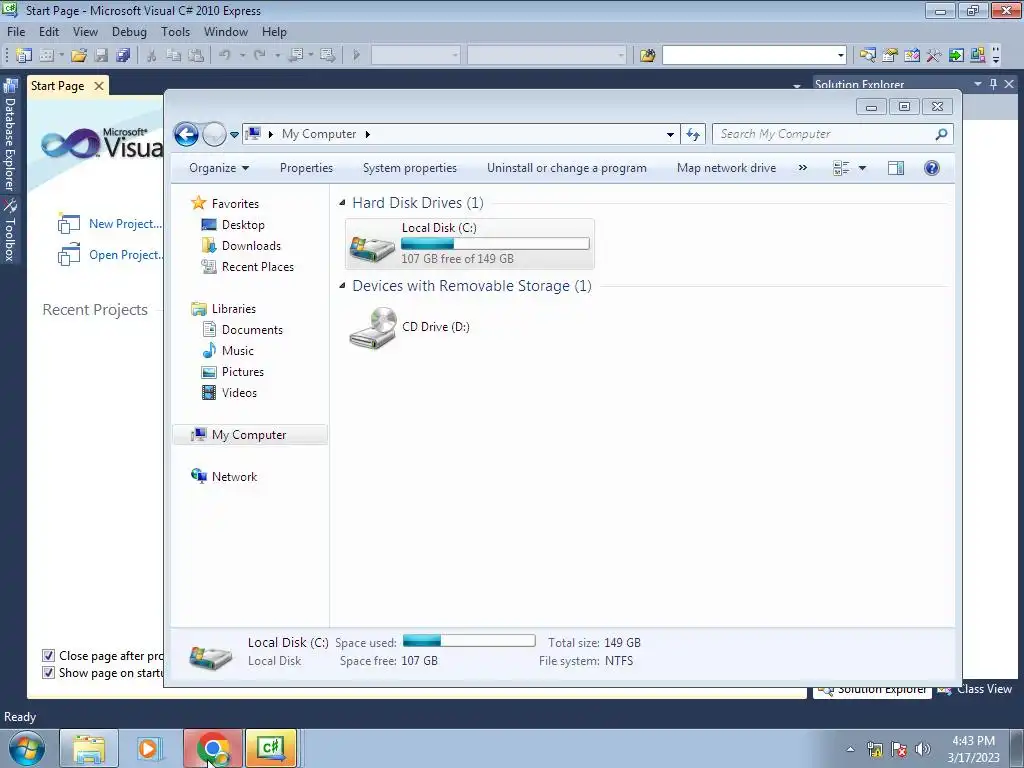Click the Undo arrow in Visual C# toolbar
The width and height of the screenshot is (1024, 768).
(225, 56)
